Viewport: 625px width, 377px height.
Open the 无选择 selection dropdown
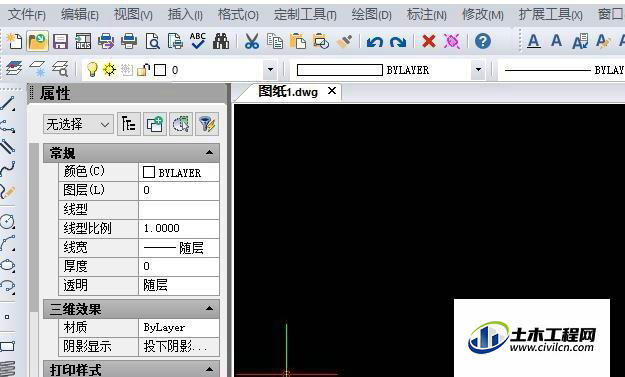(78, 124)
